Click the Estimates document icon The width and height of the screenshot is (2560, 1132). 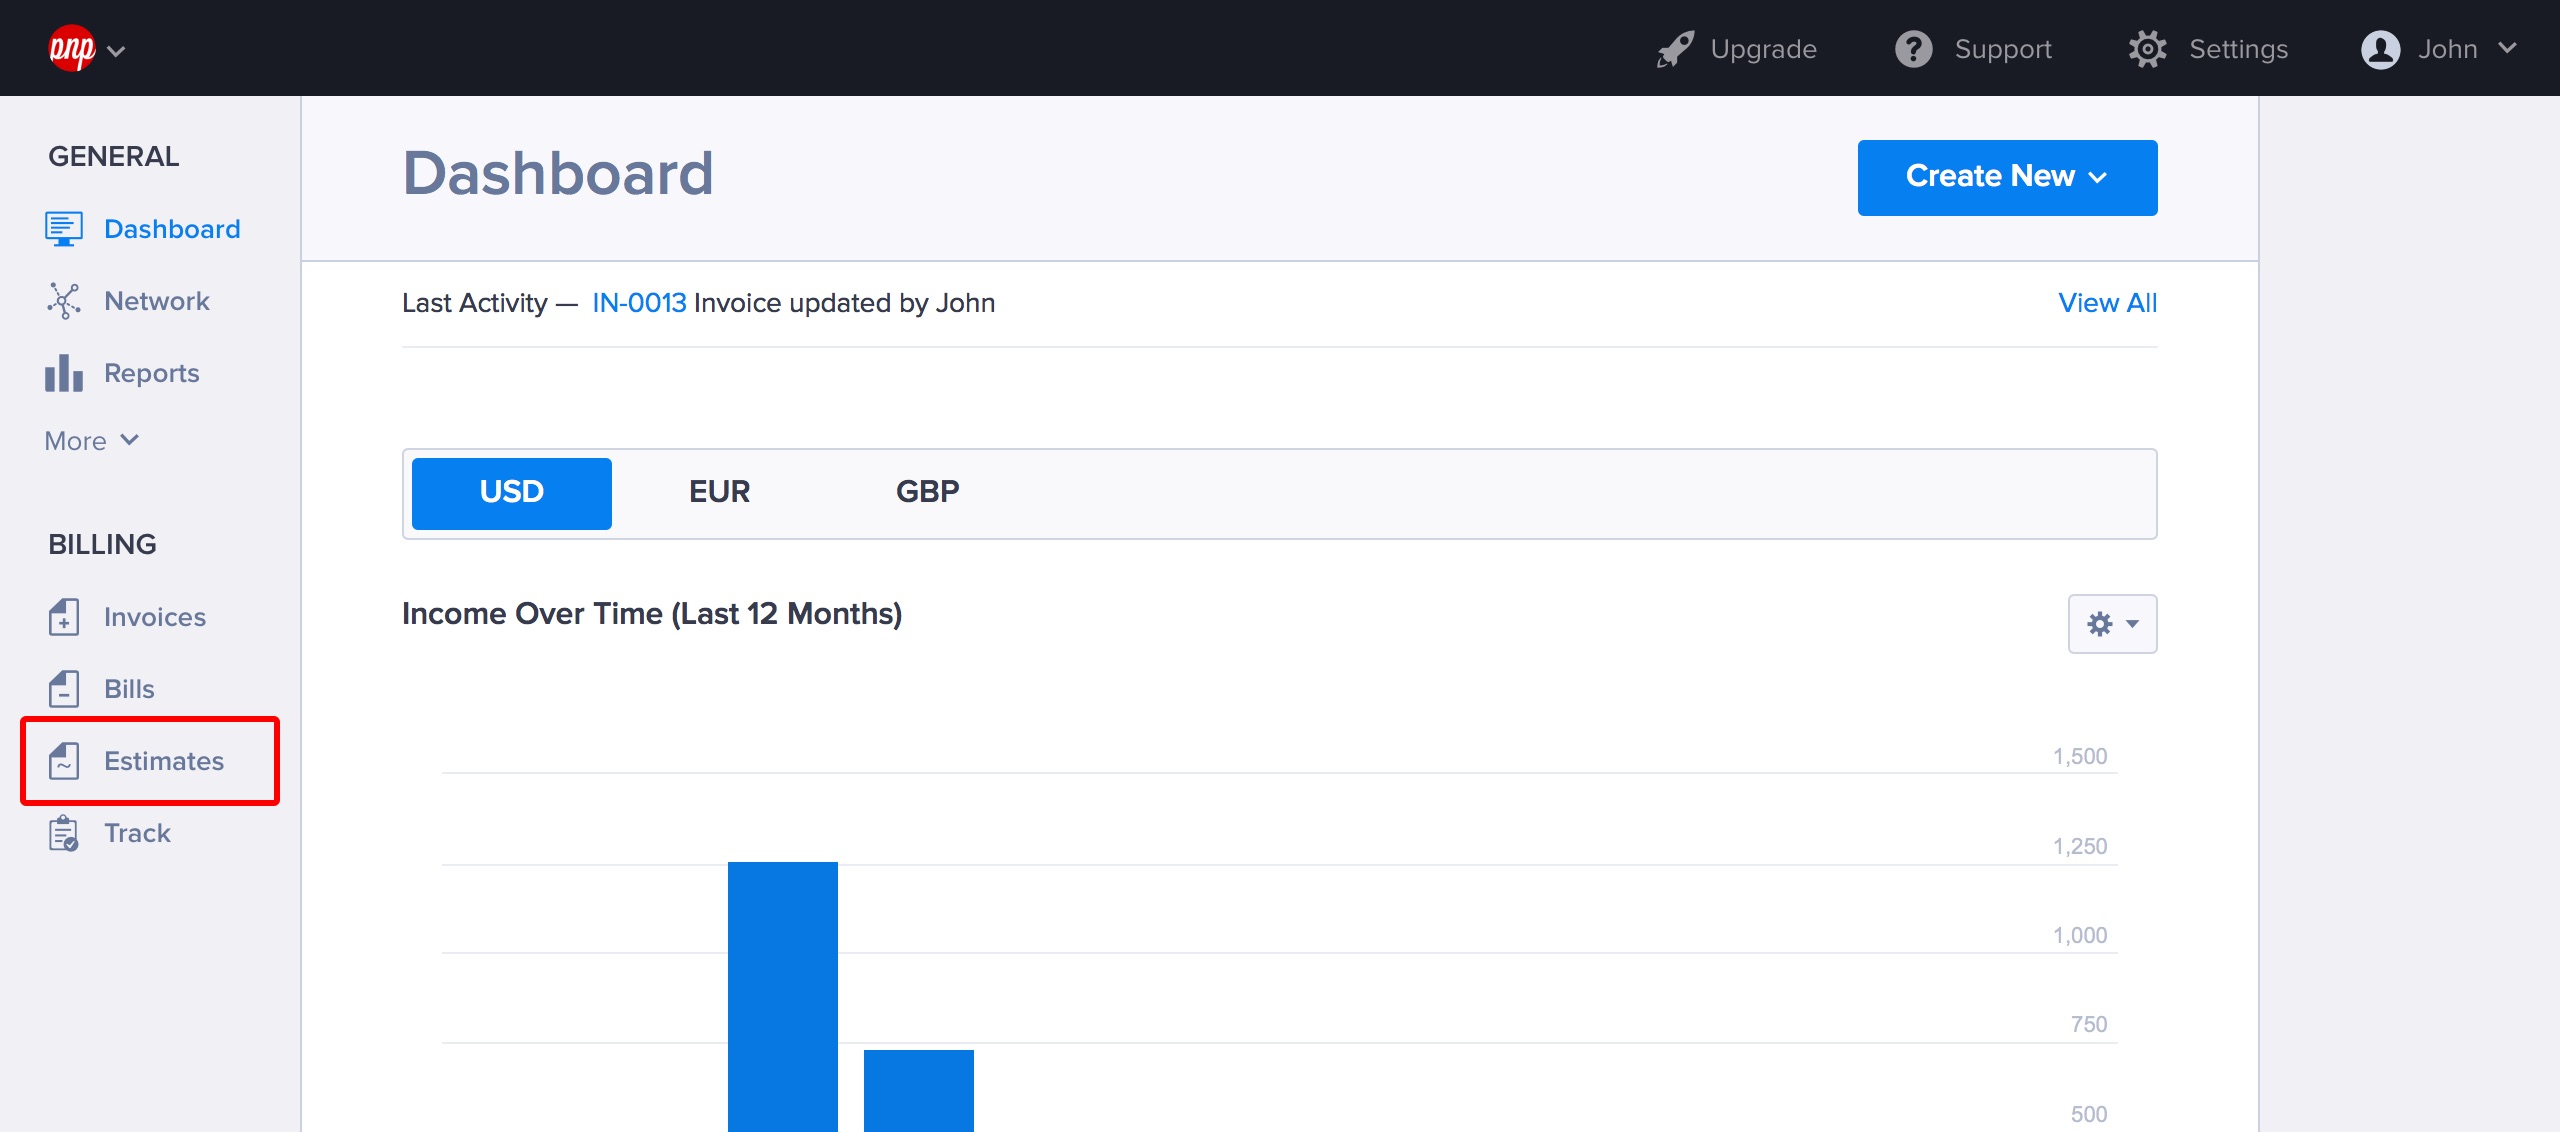click(x=64, y=761)
